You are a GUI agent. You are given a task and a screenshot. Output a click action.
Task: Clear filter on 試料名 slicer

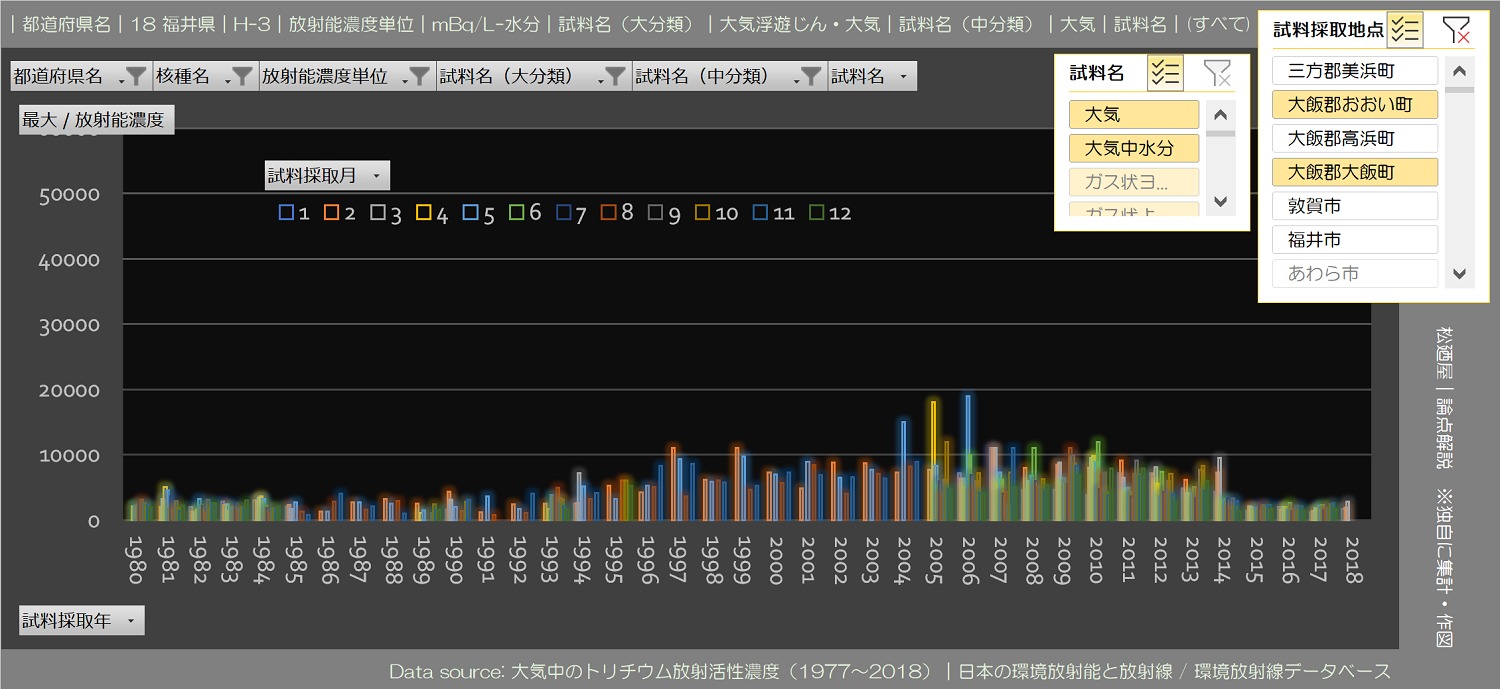point(1216,72)
